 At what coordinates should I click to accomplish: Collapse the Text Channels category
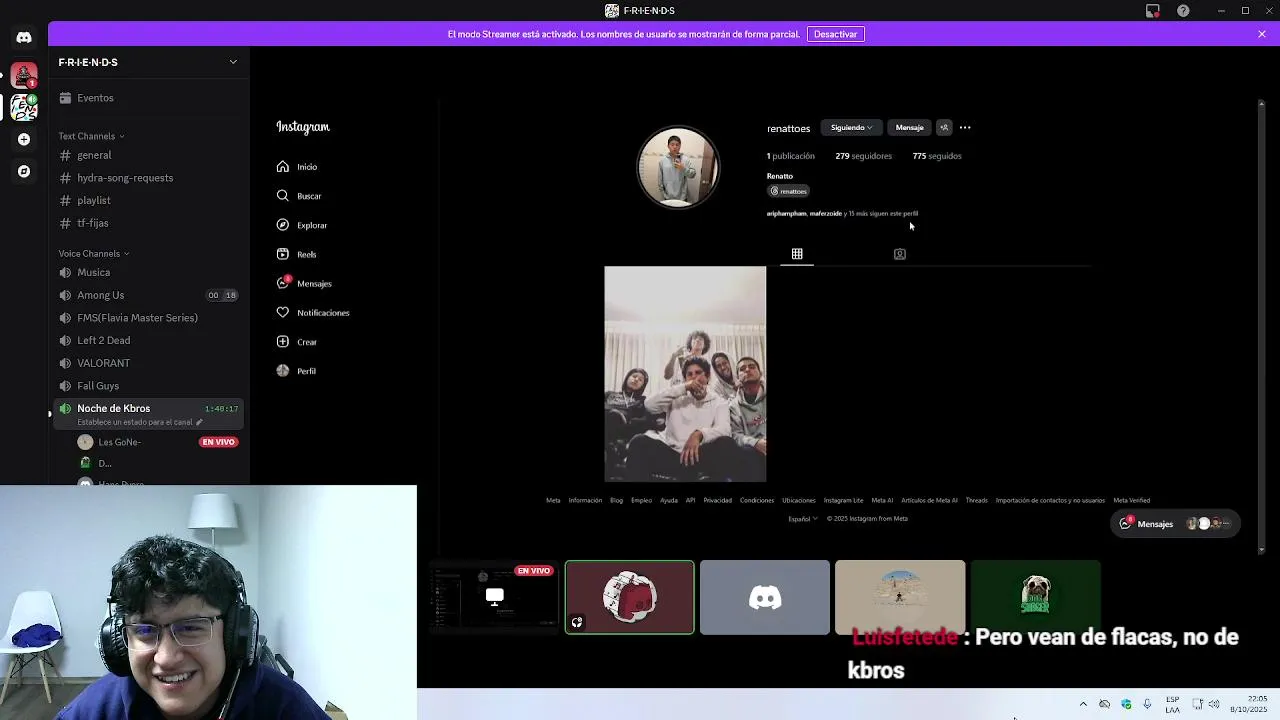click(x=91, y=136)
